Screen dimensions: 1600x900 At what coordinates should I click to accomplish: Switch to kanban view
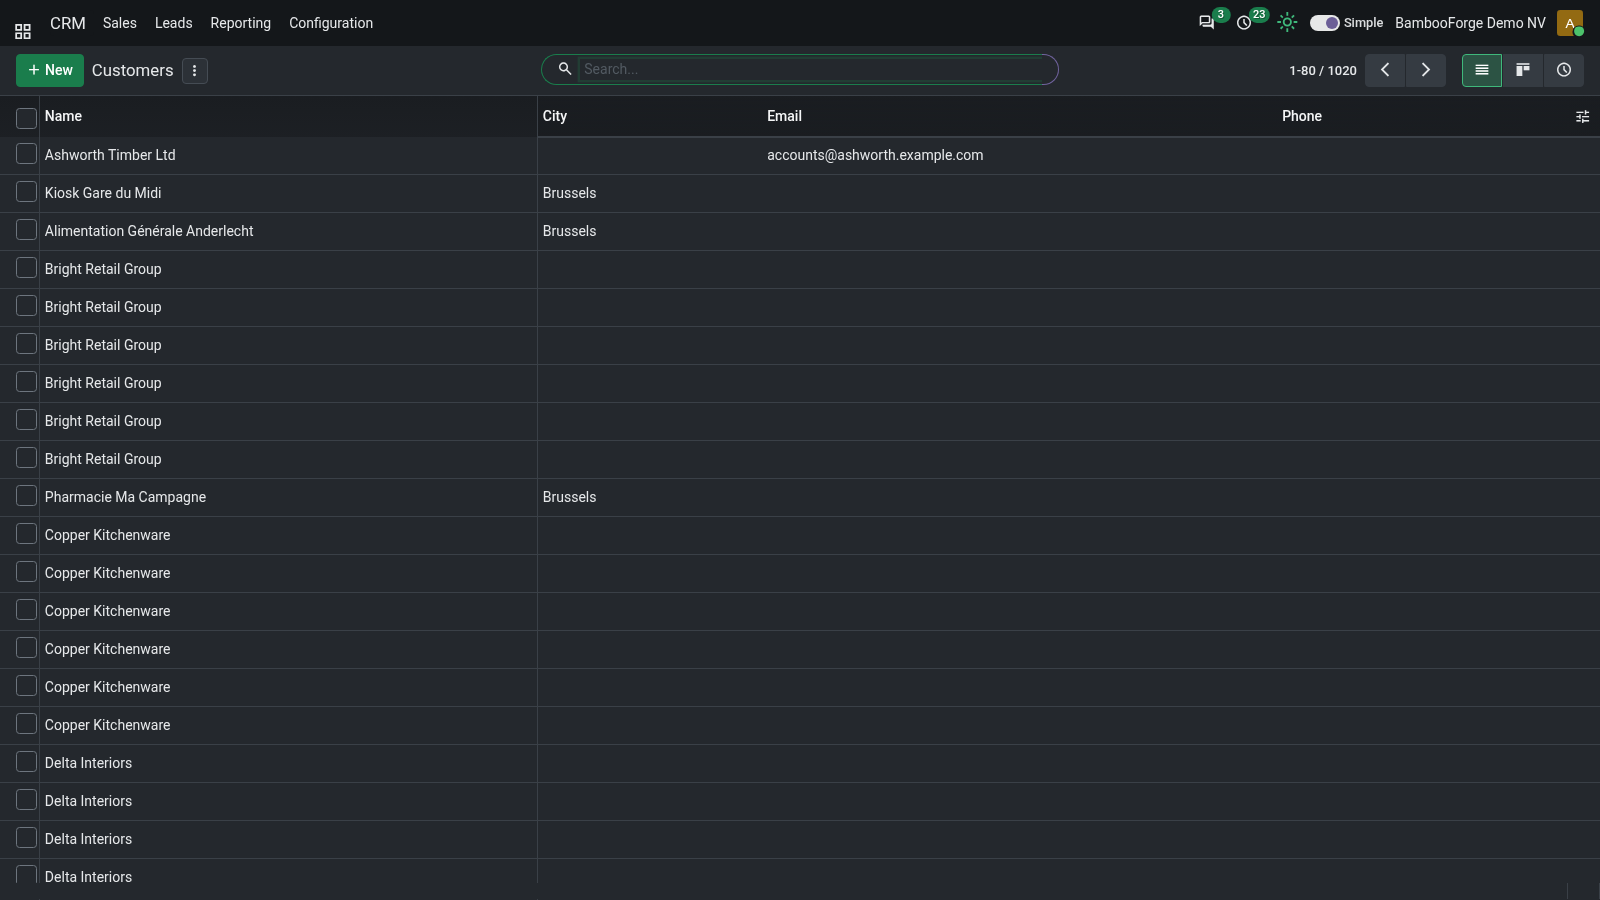pos(1523,70)
